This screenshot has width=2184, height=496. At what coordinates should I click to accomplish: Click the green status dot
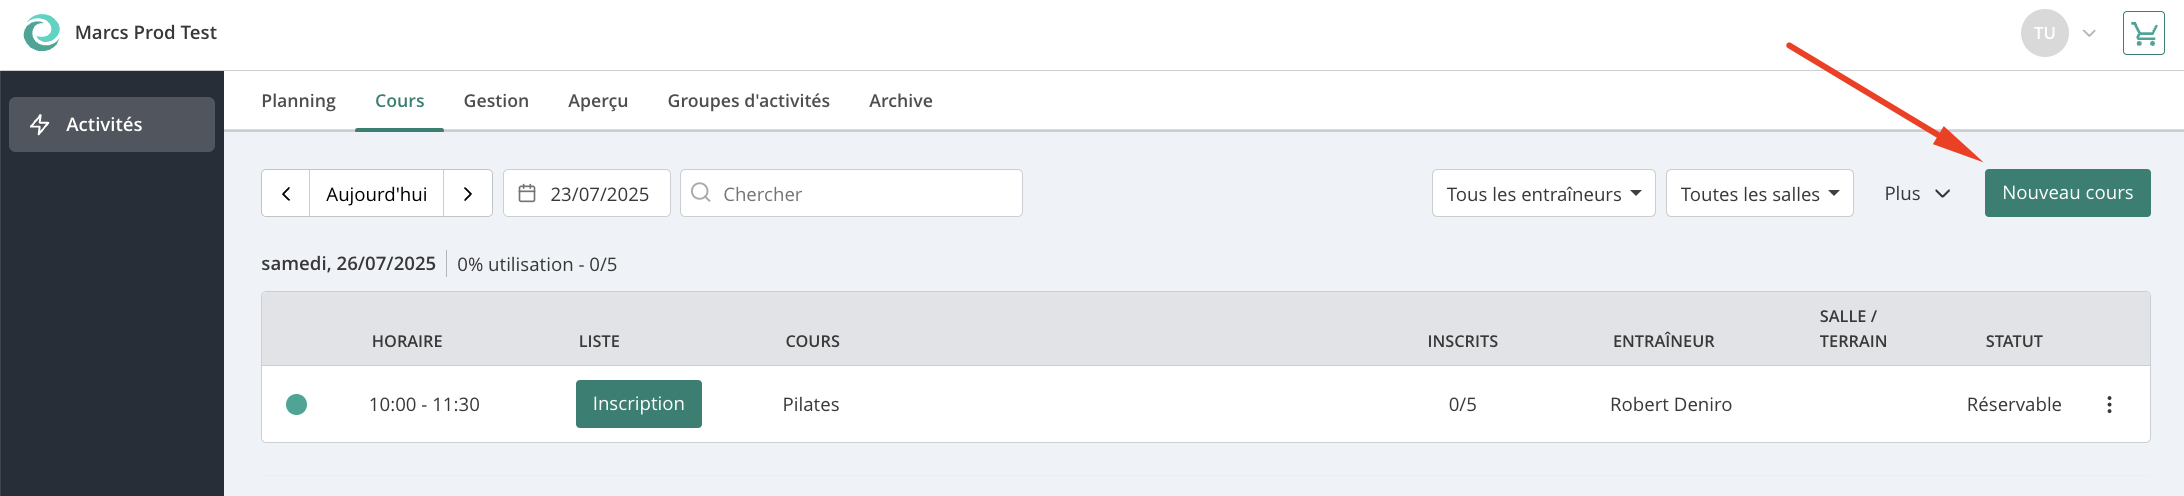point(296,404)
